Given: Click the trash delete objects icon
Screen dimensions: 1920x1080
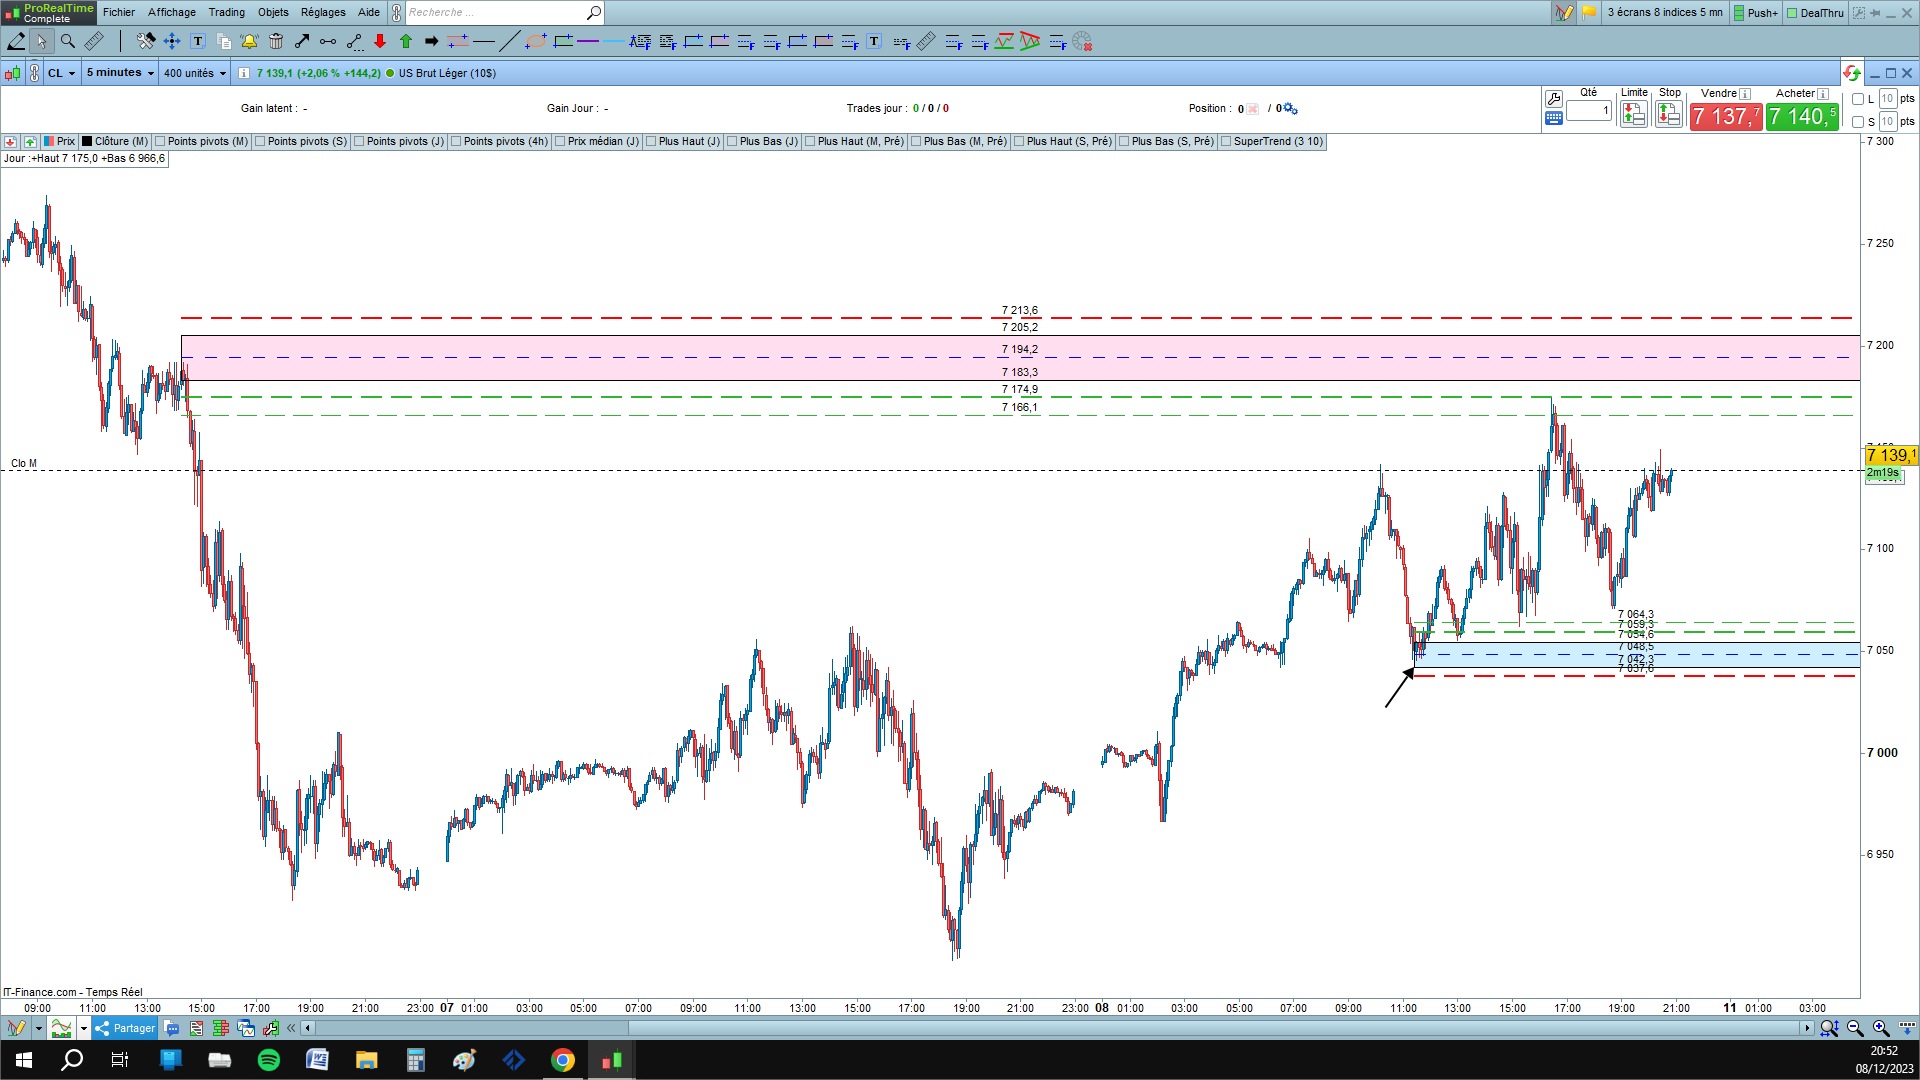Looking at the screenshot, I should [276, 41].
